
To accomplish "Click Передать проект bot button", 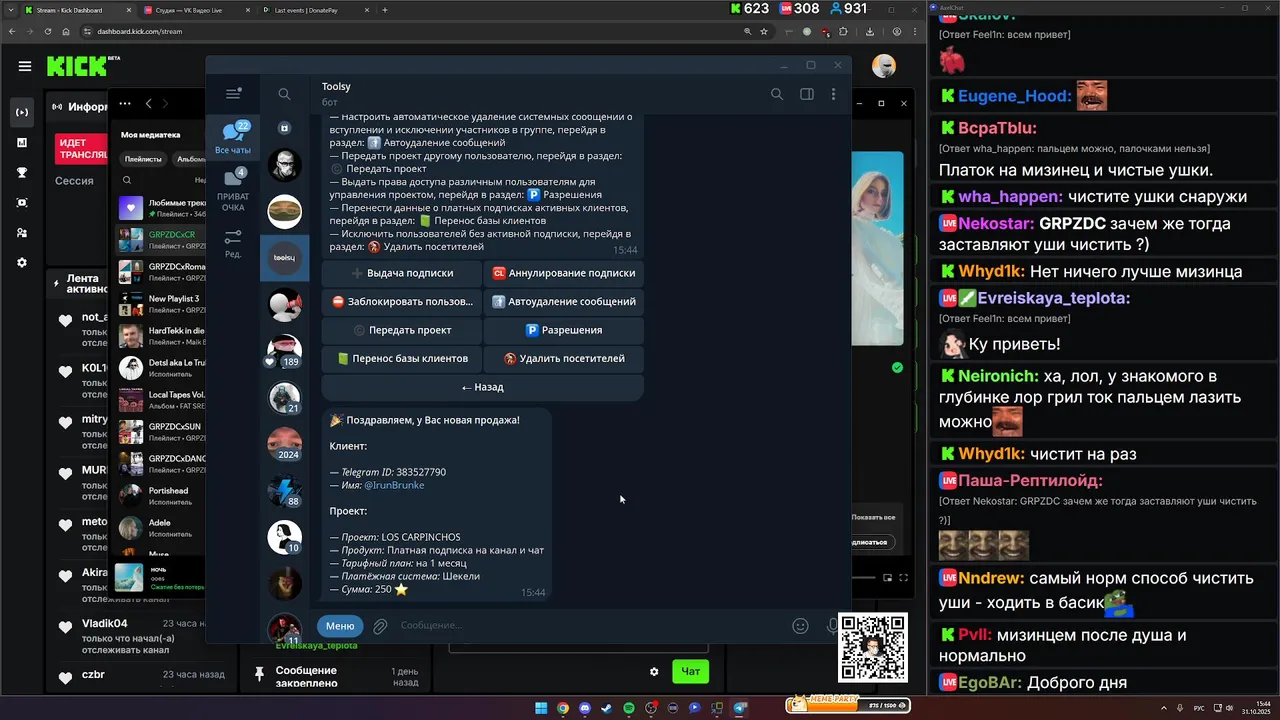I will 402,330.
